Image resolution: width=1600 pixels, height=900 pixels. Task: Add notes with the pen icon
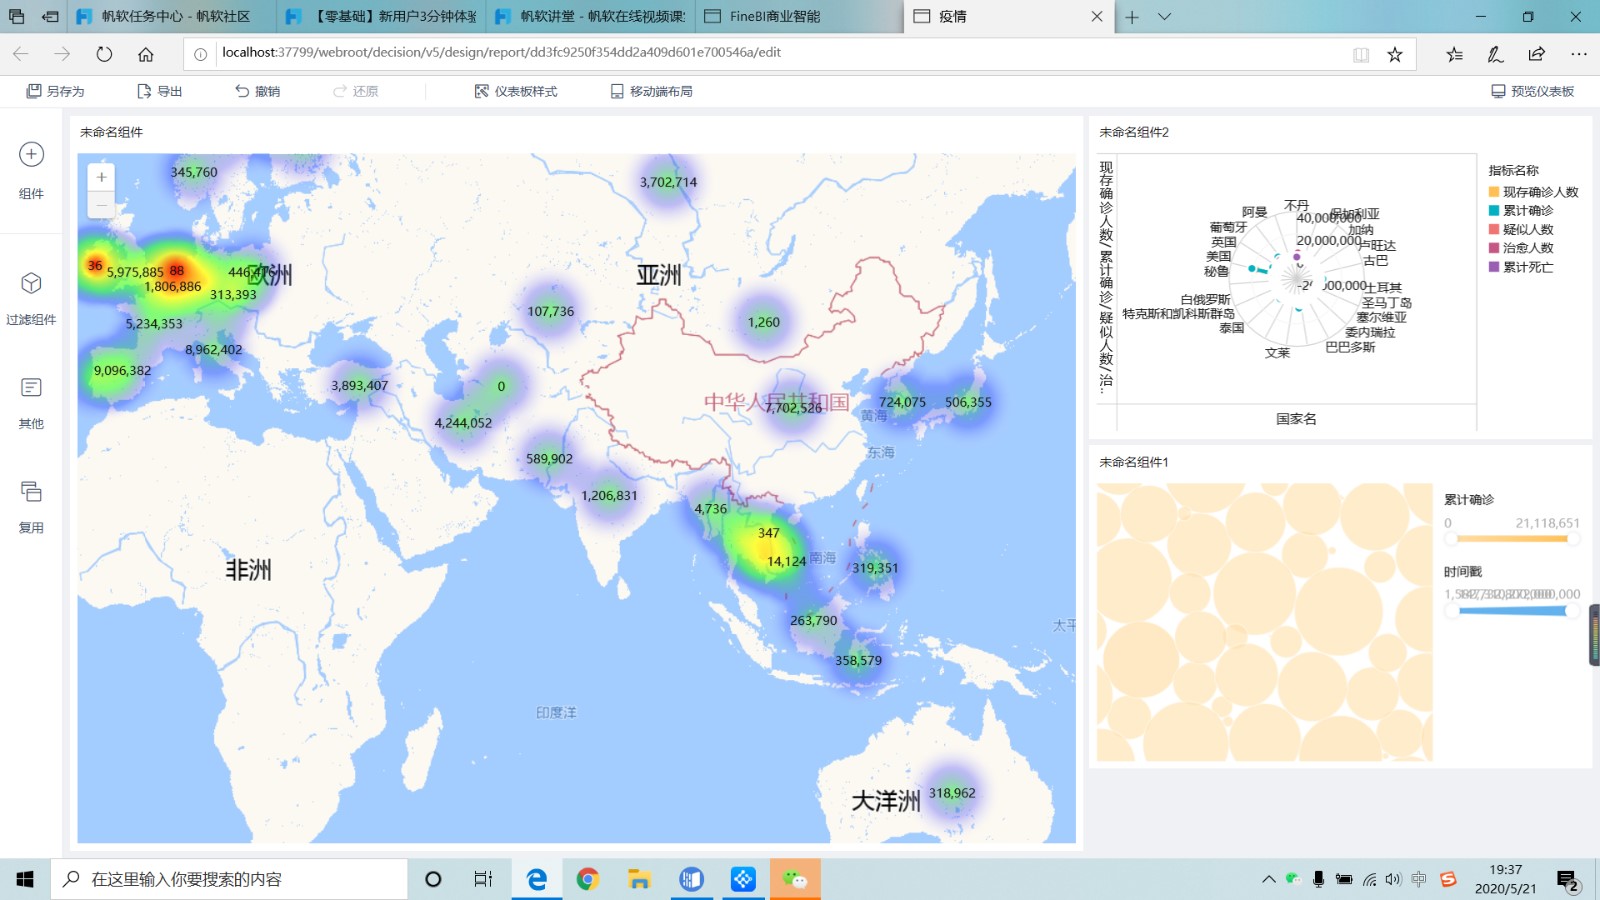[x=1495, y=54]
